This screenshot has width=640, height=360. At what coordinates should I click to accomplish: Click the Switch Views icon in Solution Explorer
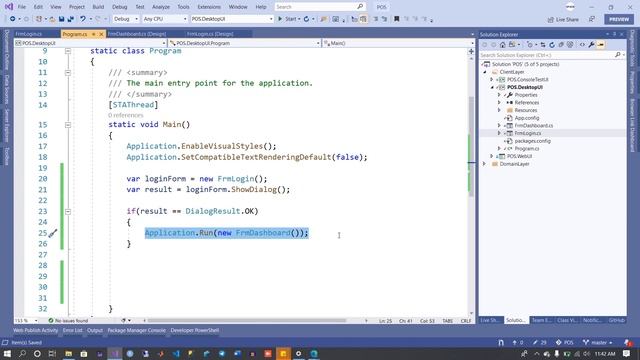pos(513,45)
